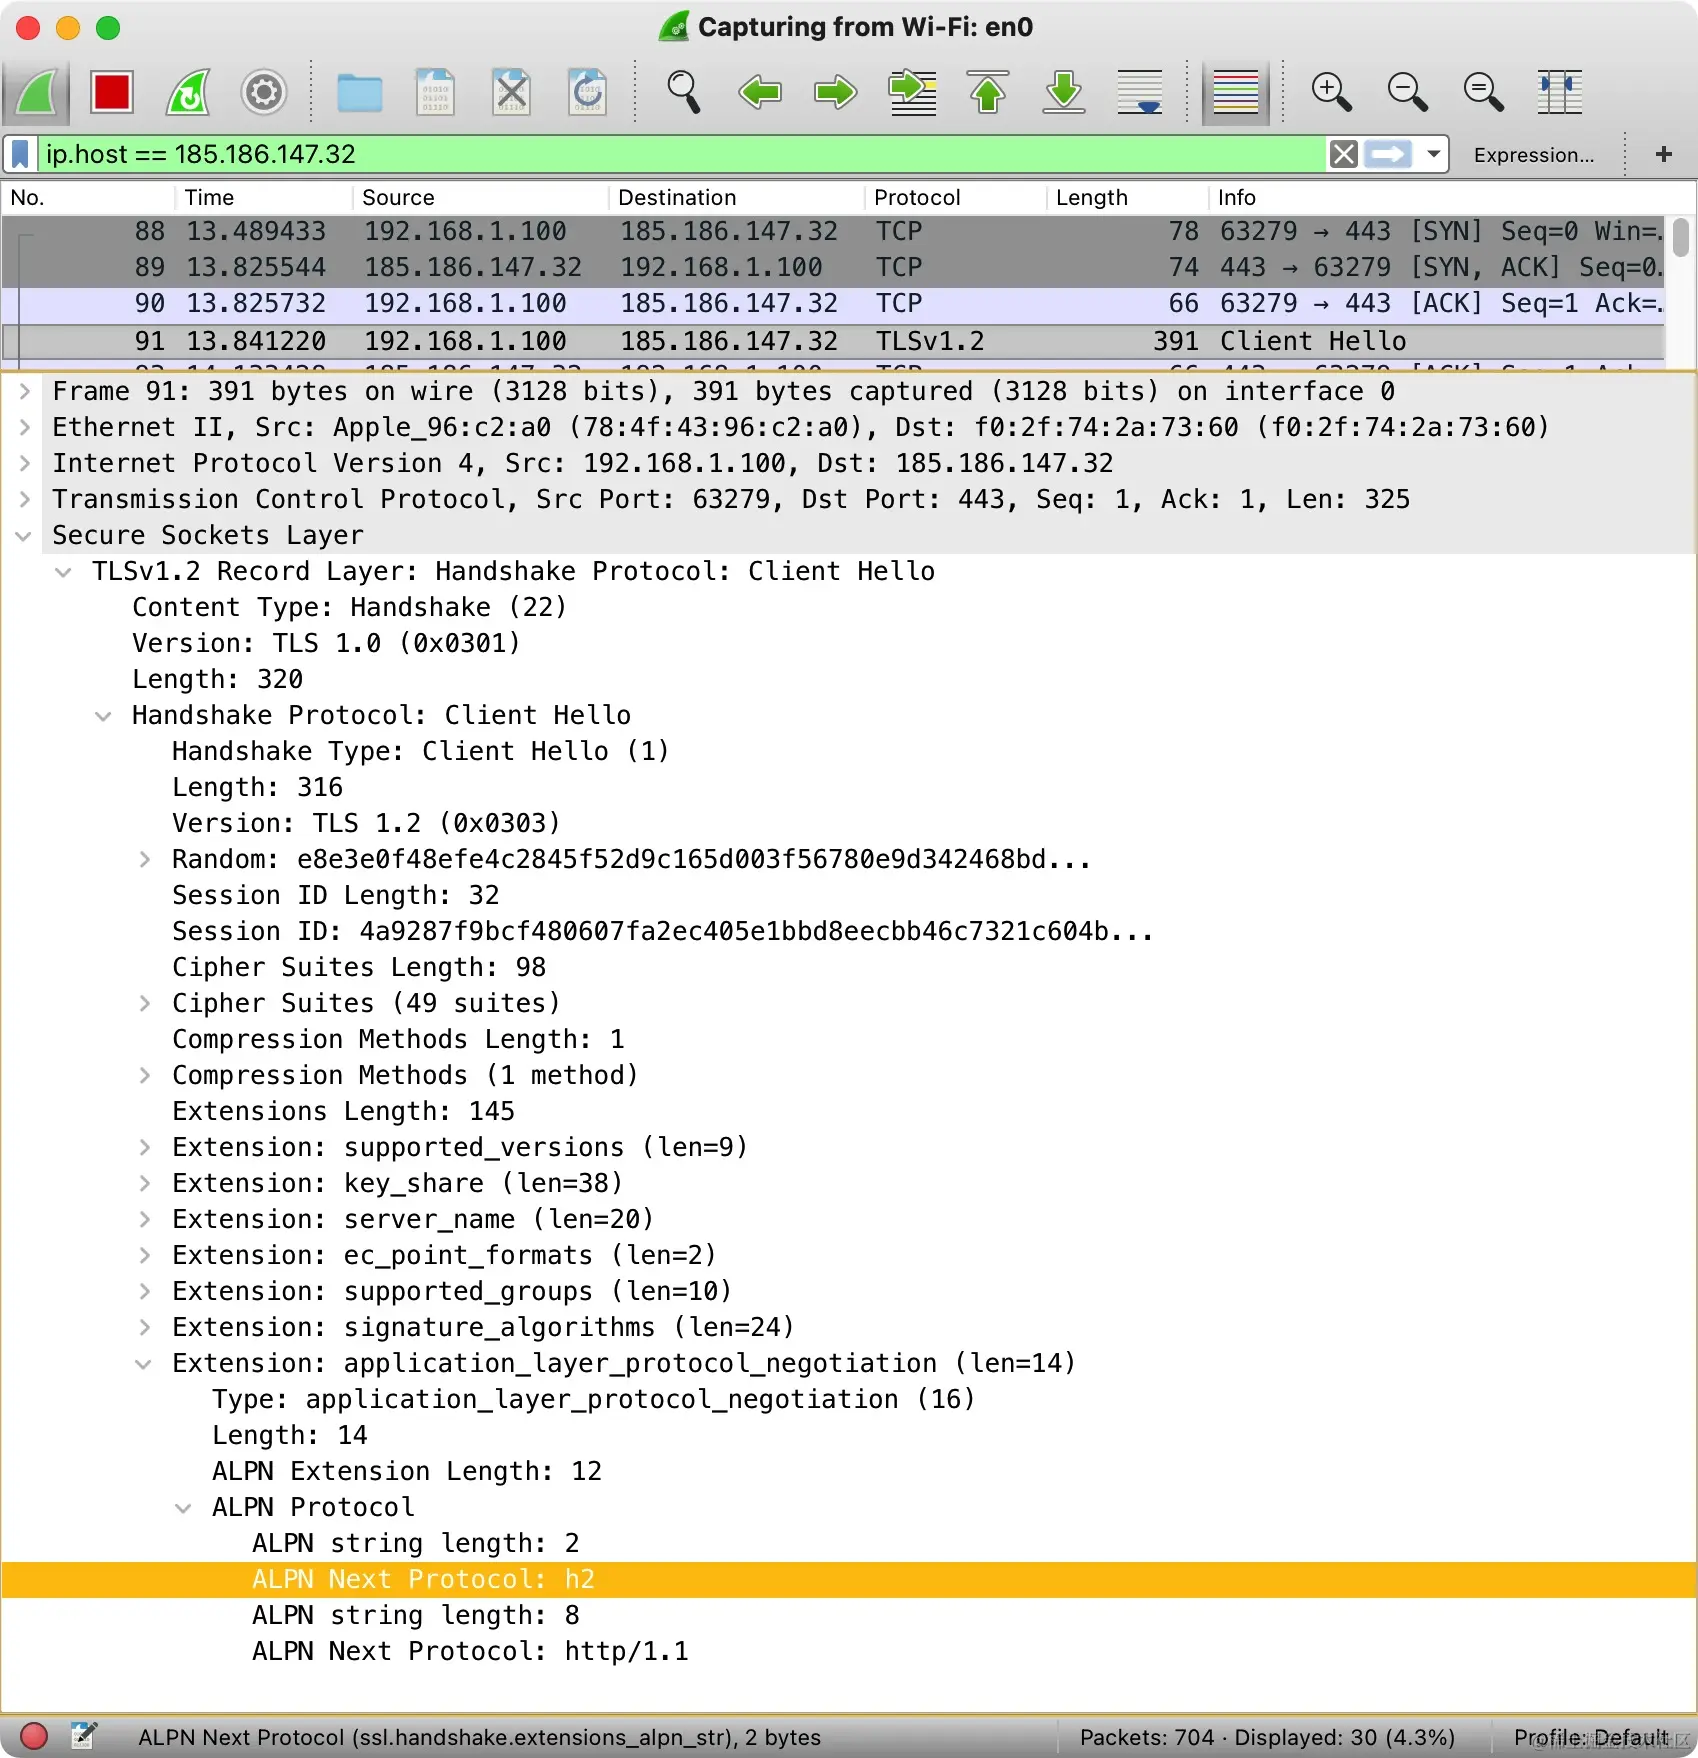Open the display filter bookmark menu

(x=20, y=154)
